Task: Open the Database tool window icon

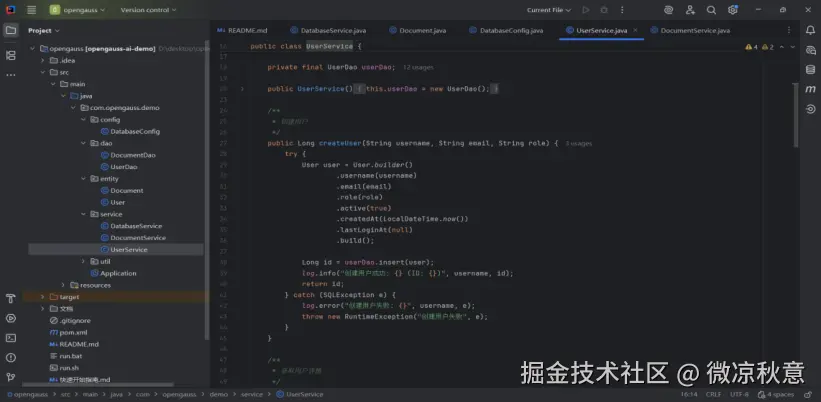Action: (x=810, y=70)
